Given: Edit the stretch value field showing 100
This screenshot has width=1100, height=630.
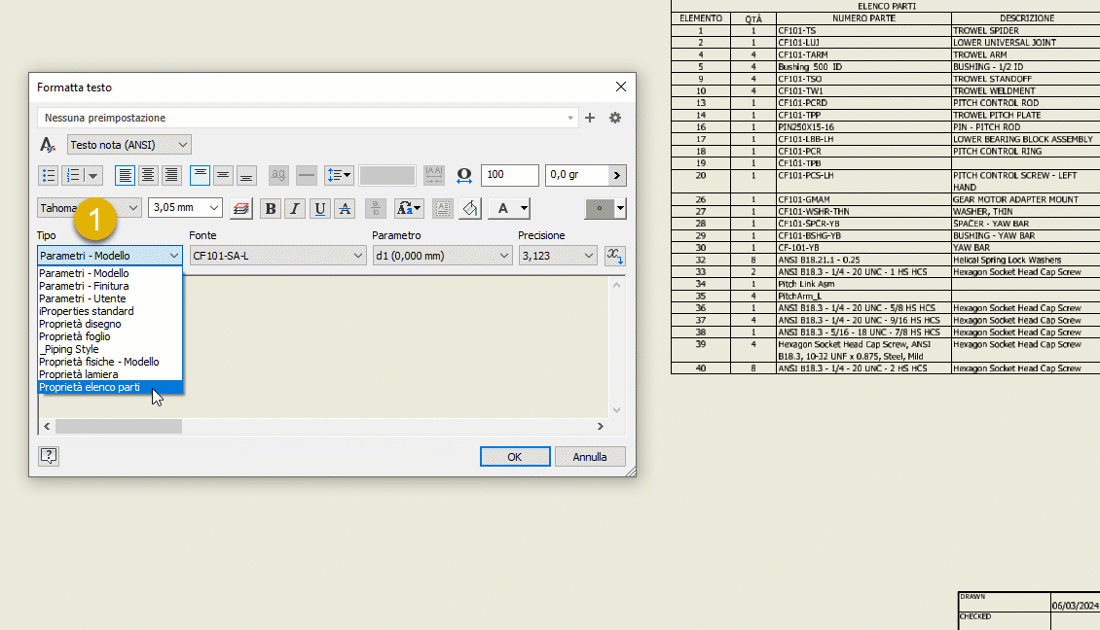Looking at the screenshot, I should tap(510, 175).
